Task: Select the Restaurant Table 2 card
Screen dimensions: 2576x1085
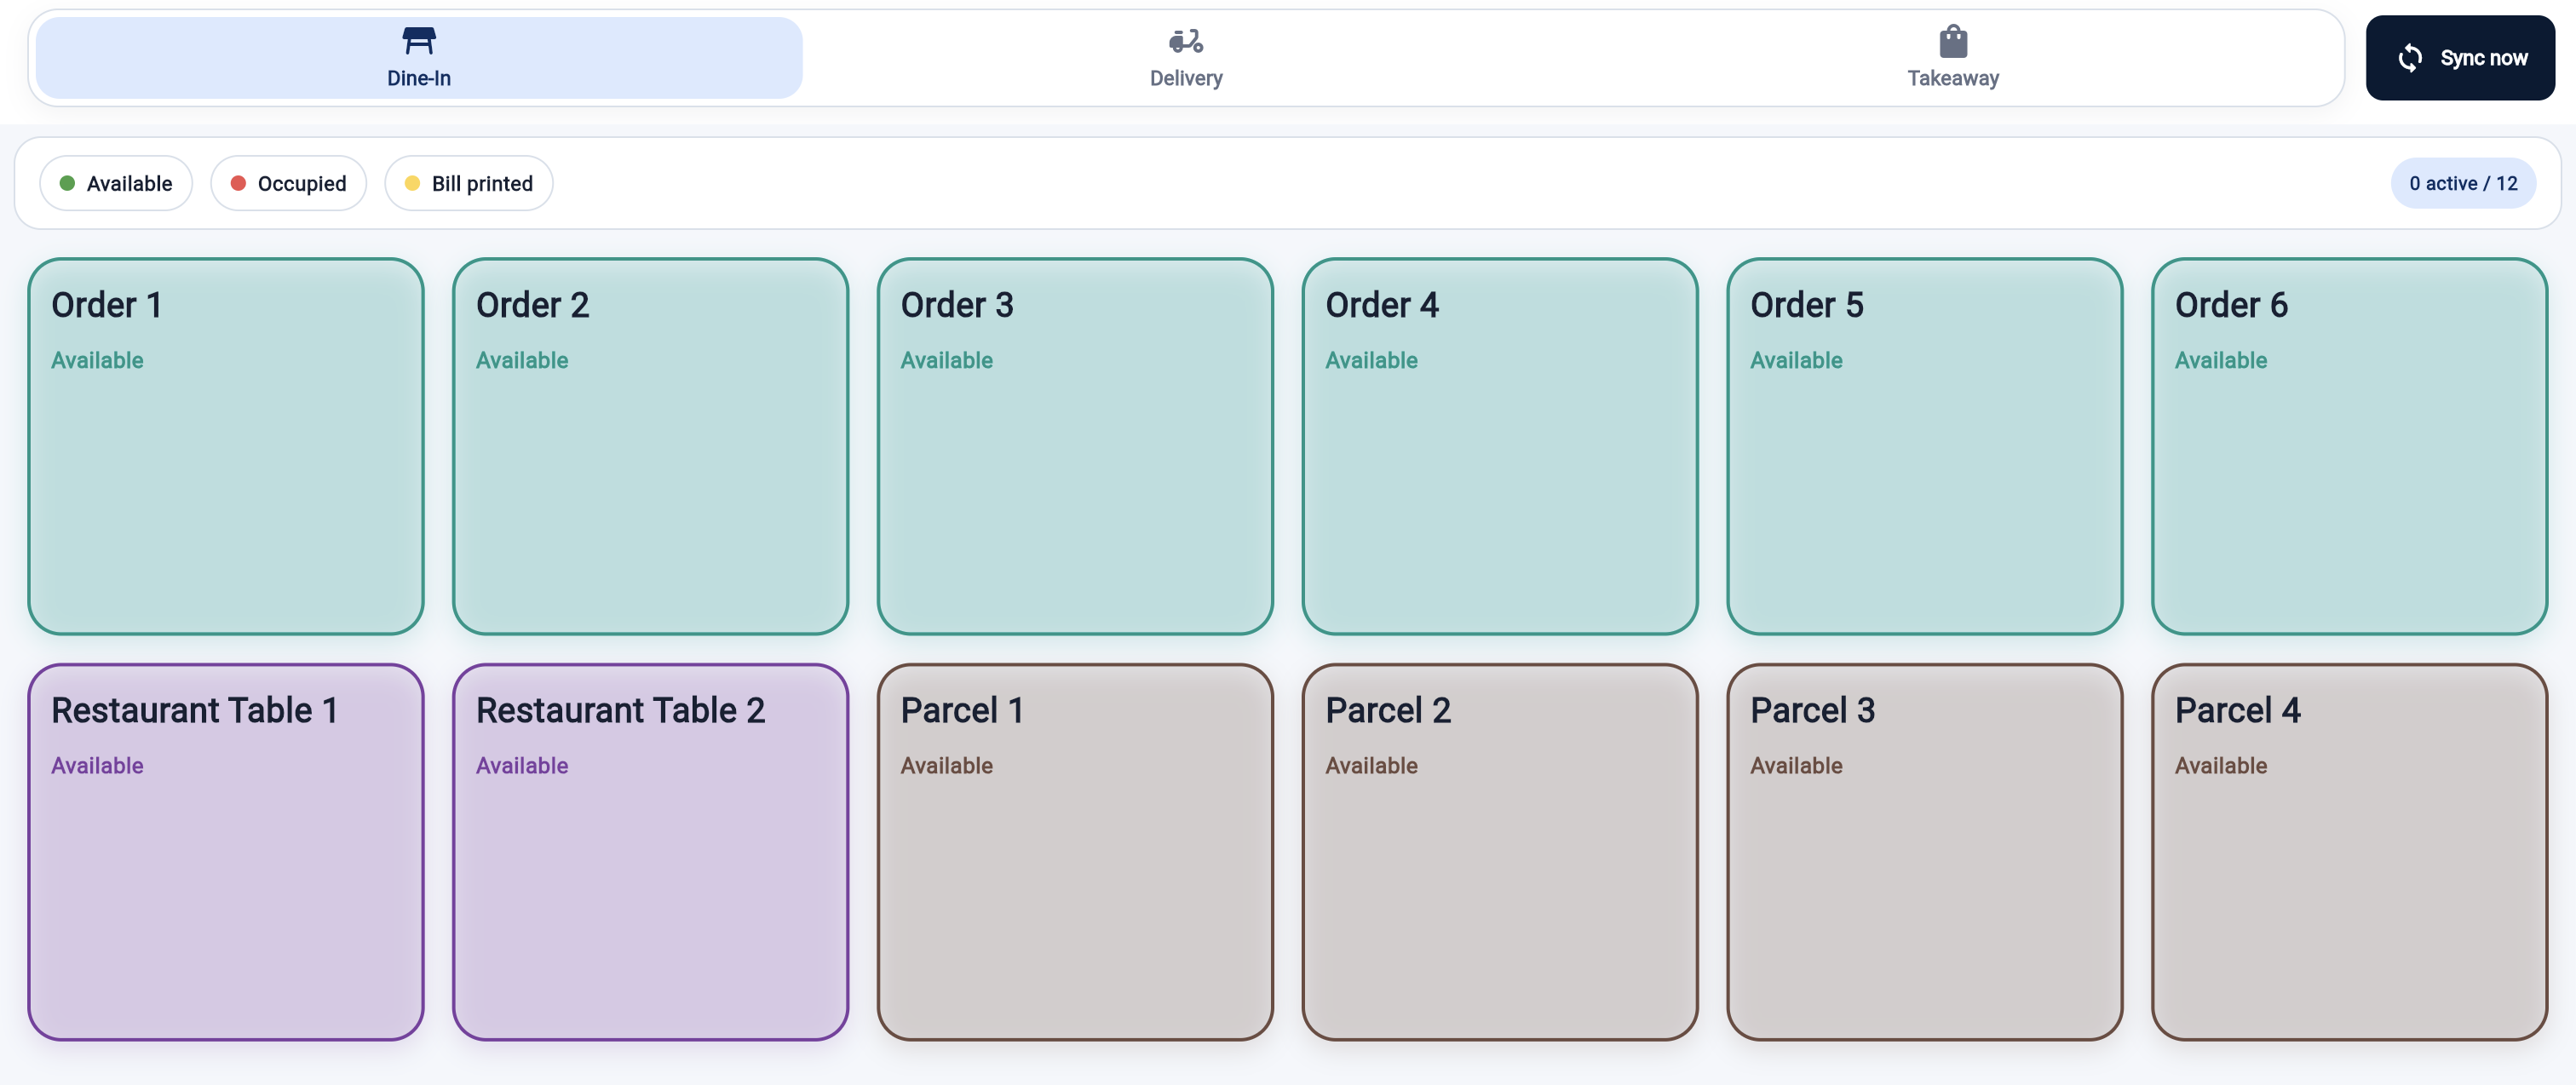Action: [x=650, y=852]
